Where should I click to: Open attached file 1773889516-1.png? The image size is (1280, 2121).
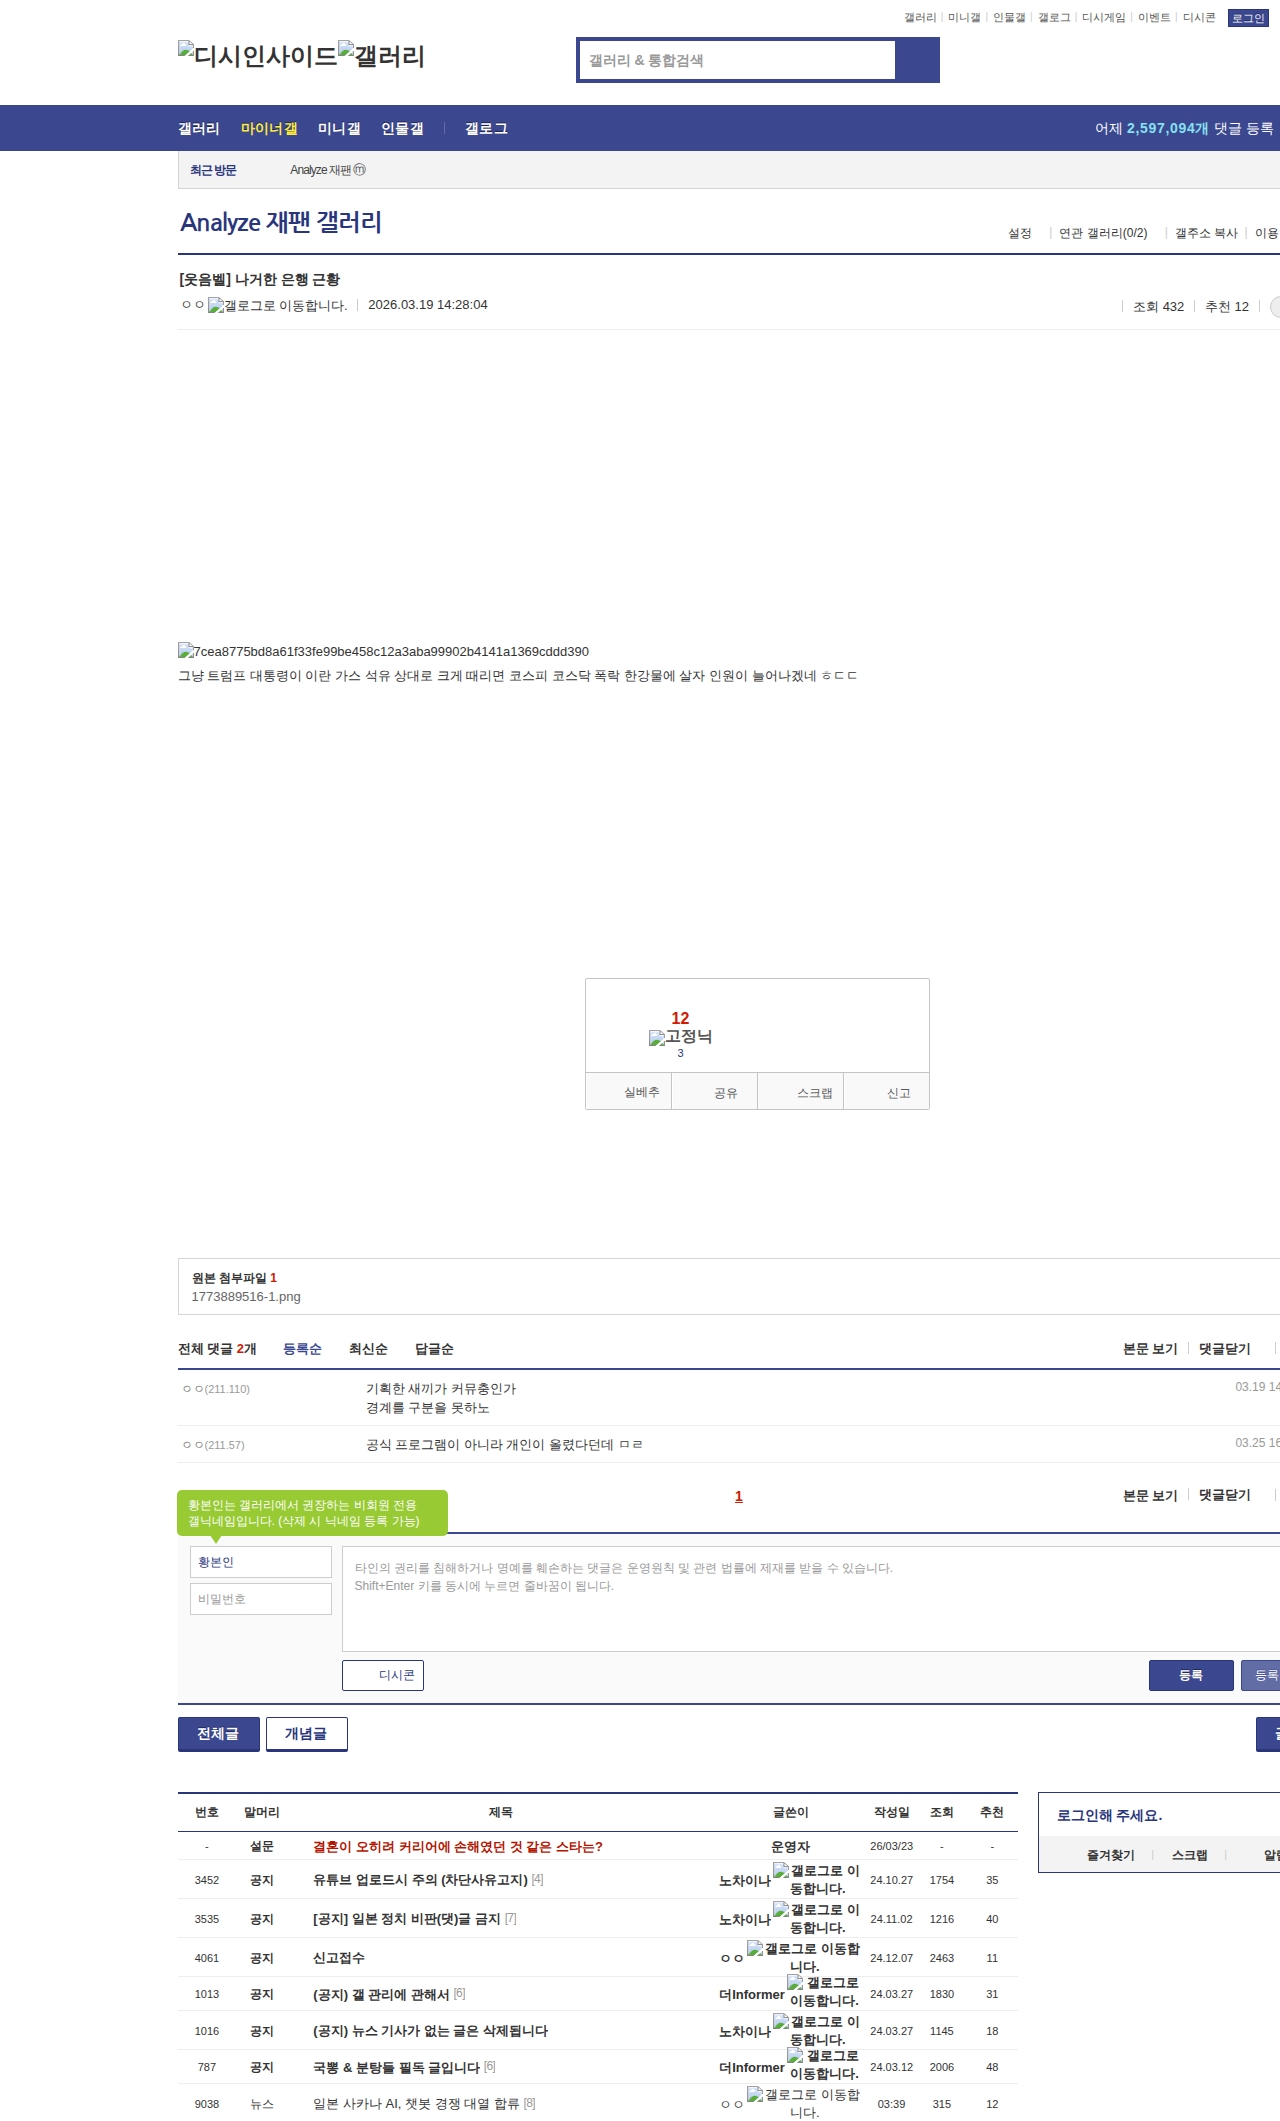coord(246,1297)
